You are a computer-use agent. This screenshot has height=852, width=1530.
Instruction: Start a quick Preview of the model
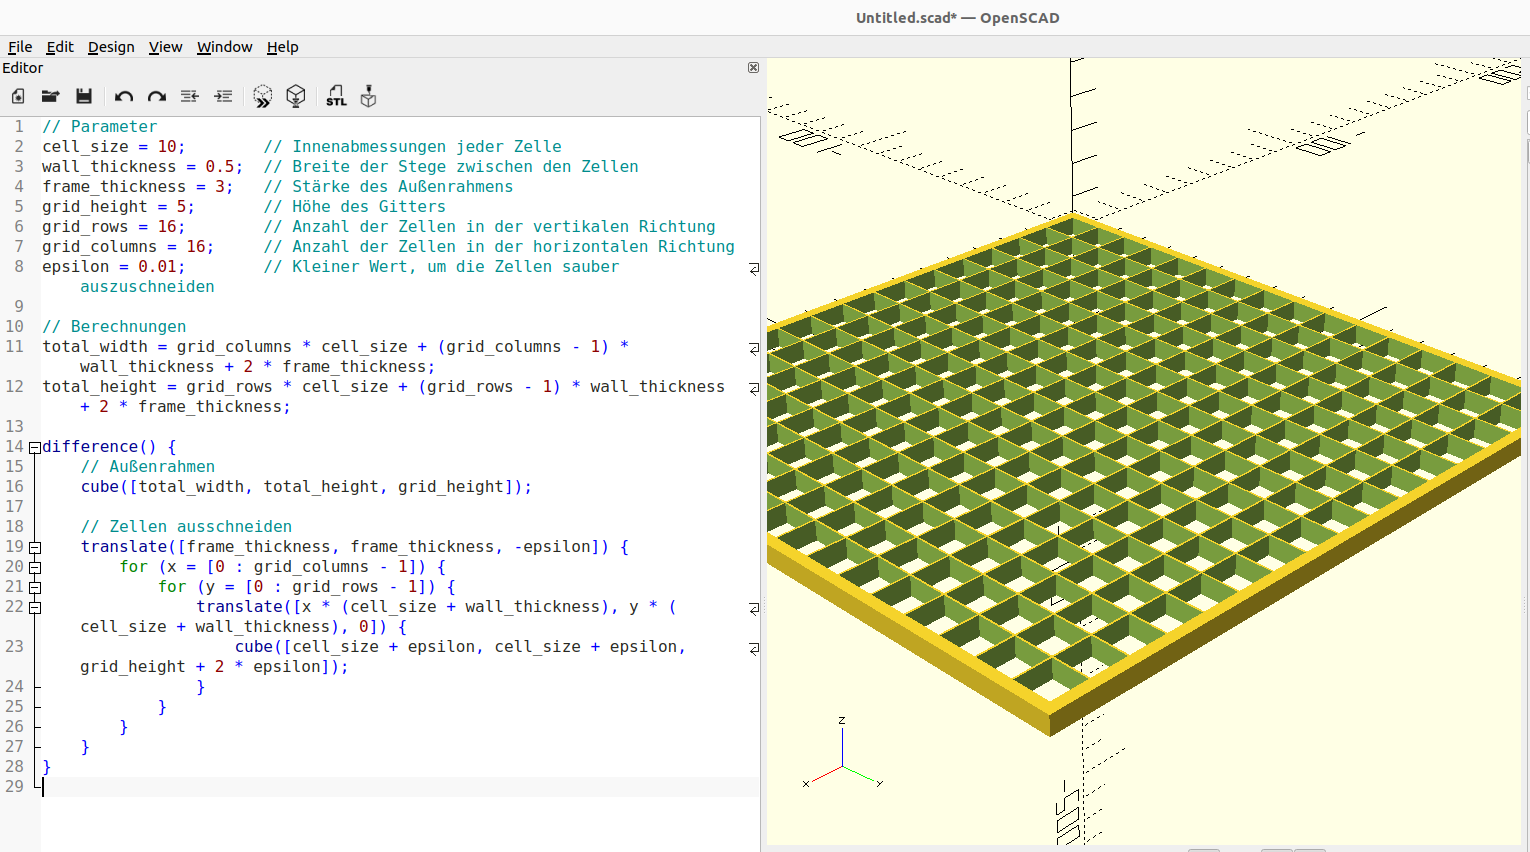(x=262, y=96)
